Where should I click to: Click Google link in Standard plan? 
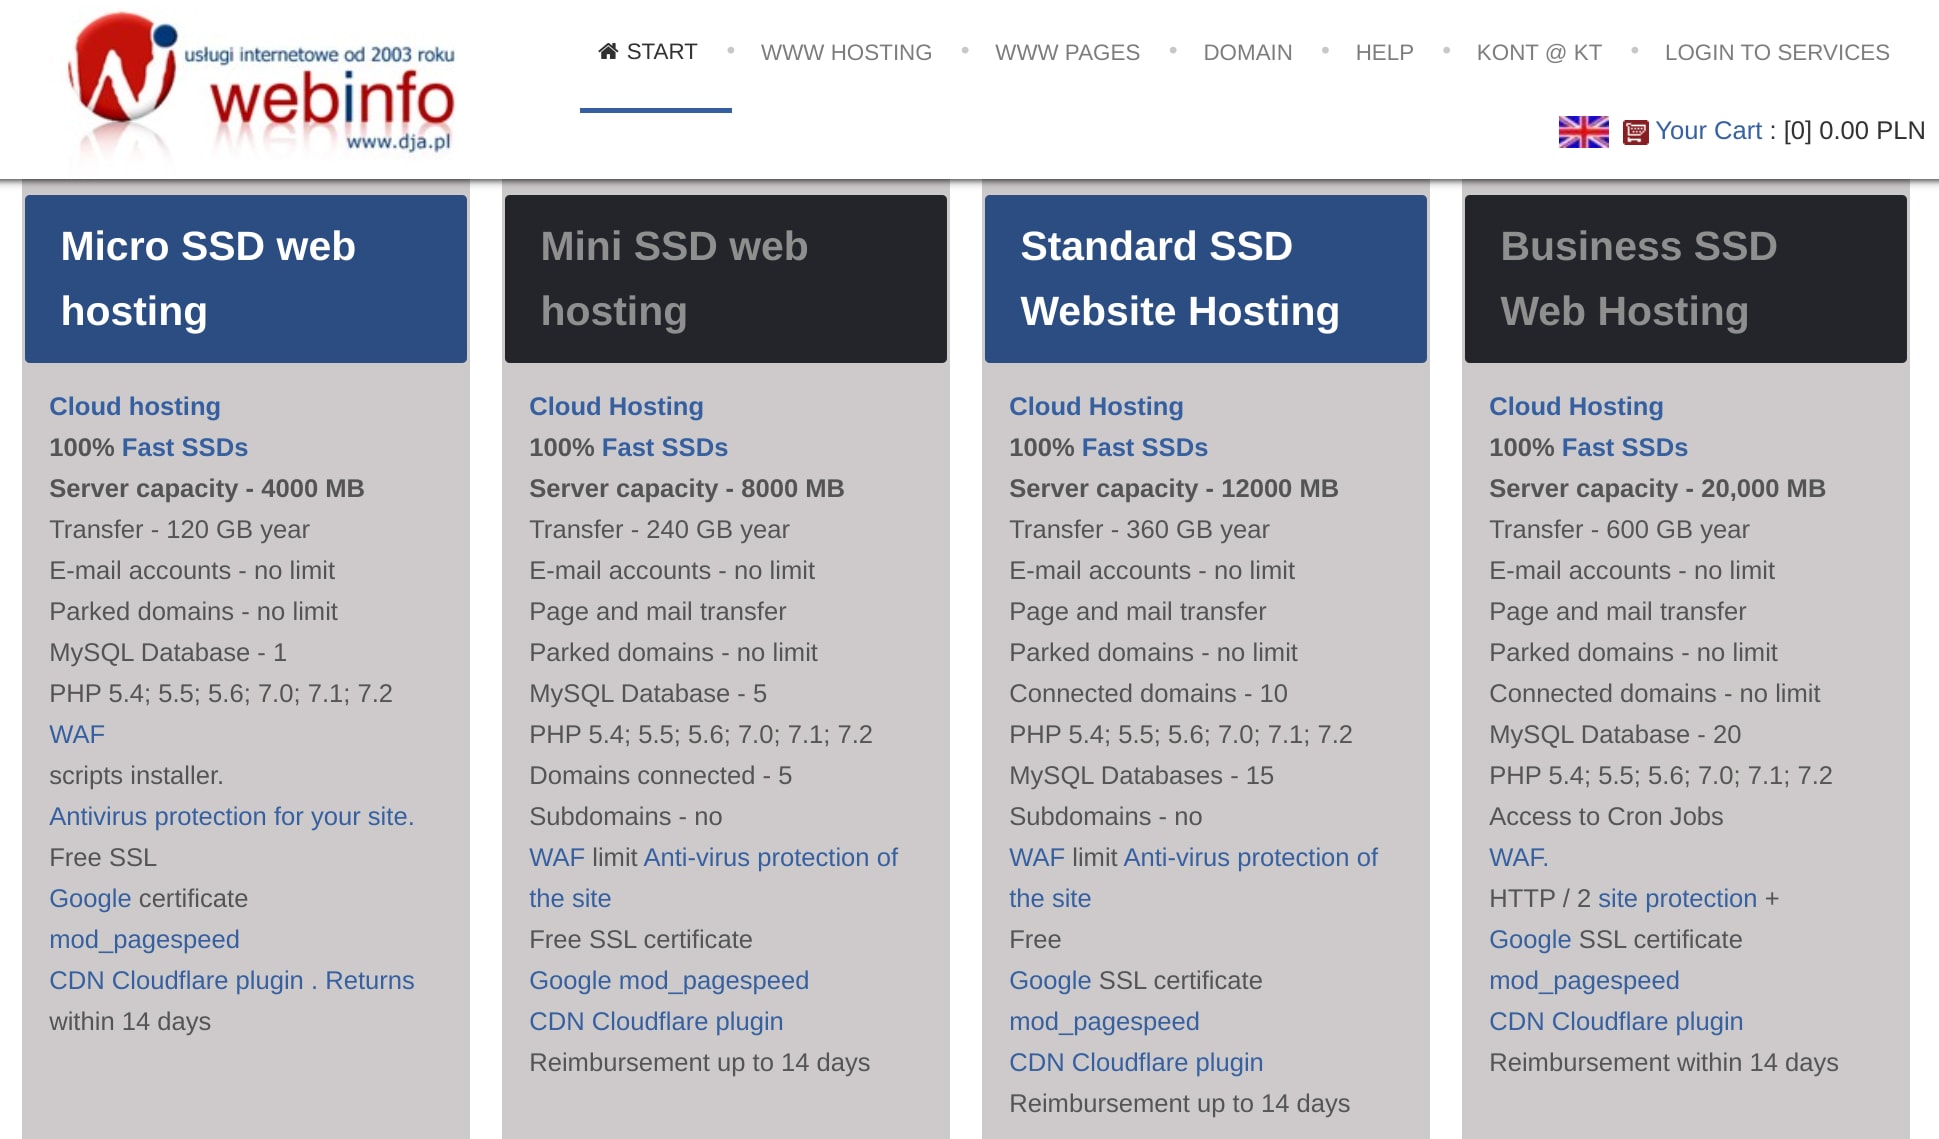tap(1050, 980)
